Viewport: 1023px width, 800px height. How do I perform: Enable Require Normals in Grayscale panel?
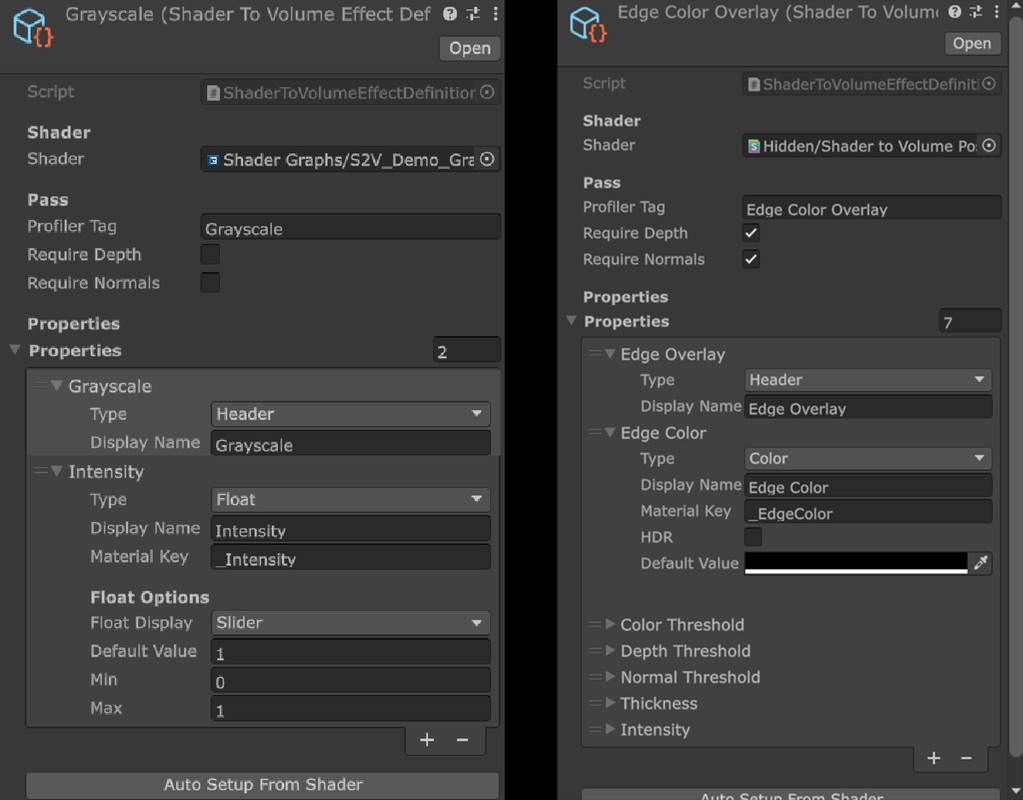pos(210,283)
